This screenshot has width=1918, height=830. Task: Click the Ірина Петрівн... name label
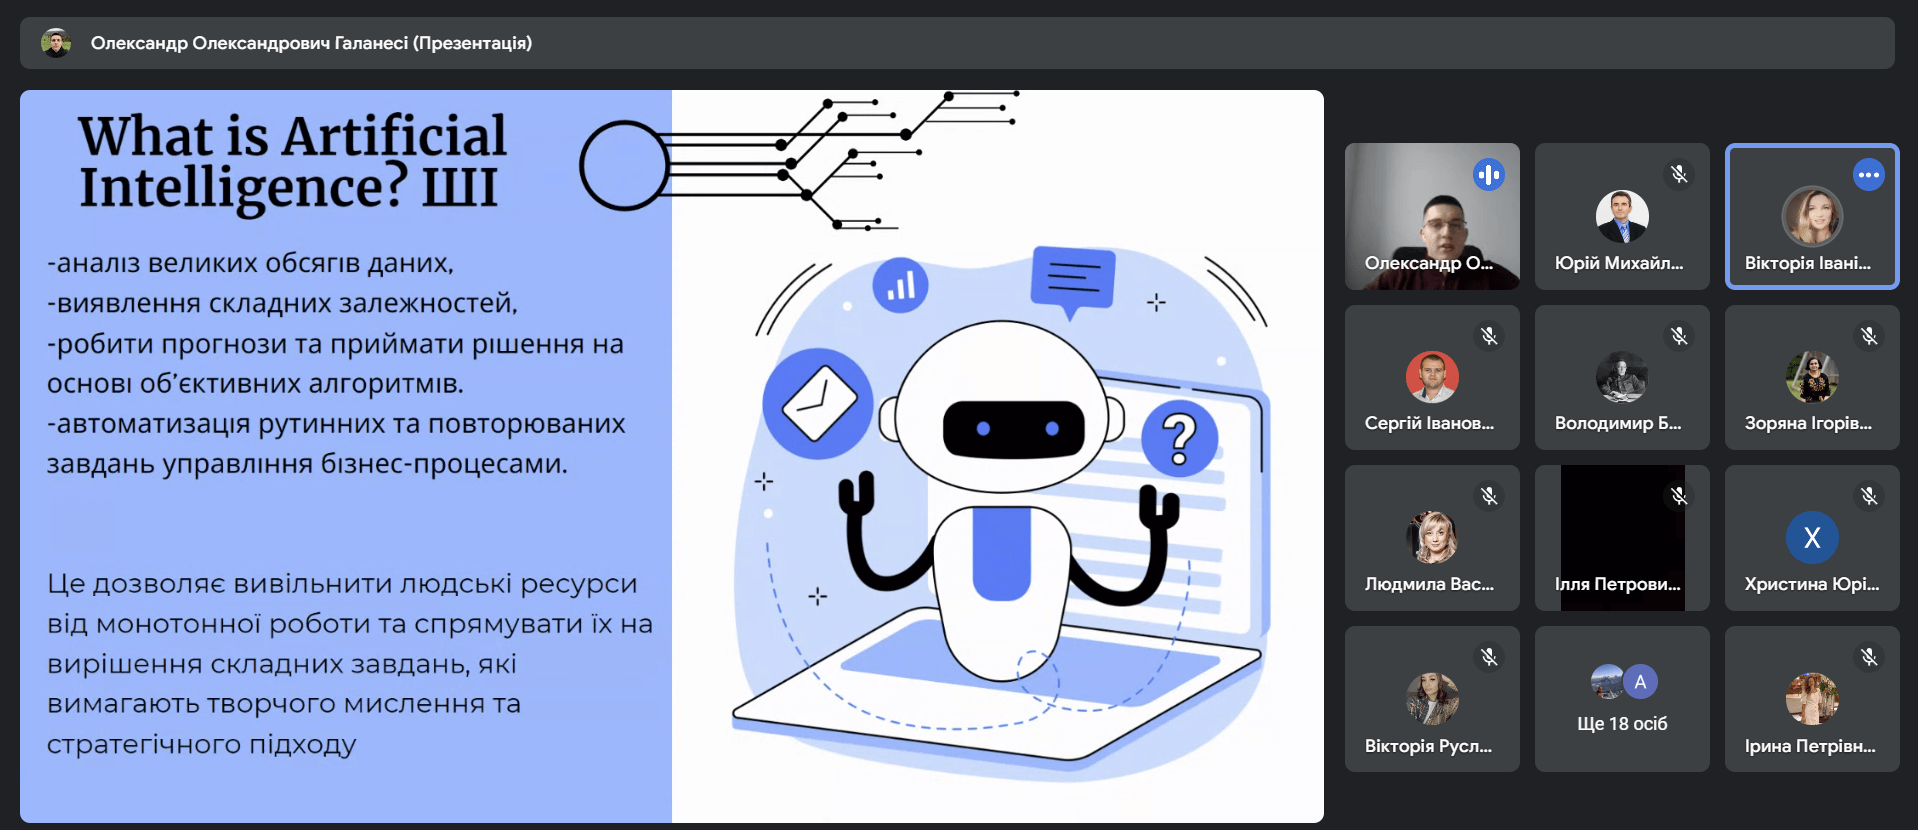pyautogui.click(x=1809, y=746)
